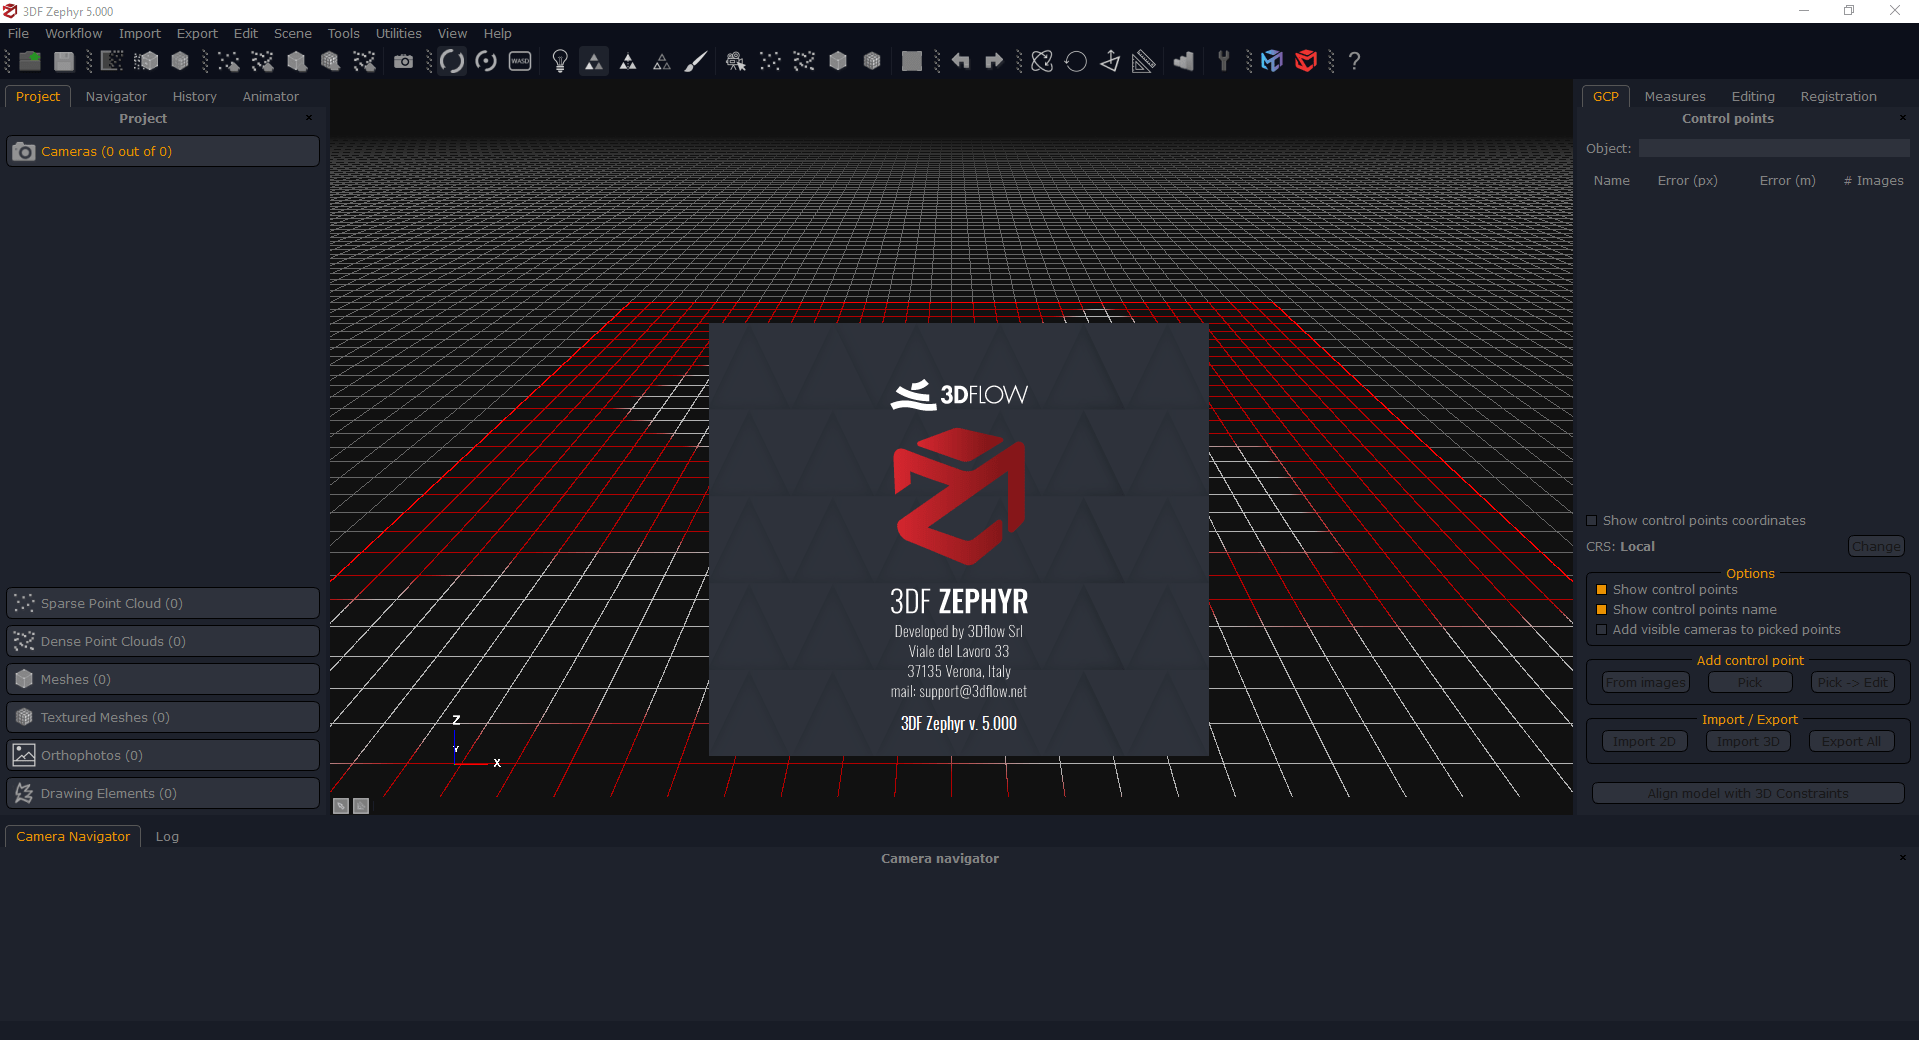1919x1040 pixels.
Task: Expand the Meshes (0) section
Action: point(163,679)
